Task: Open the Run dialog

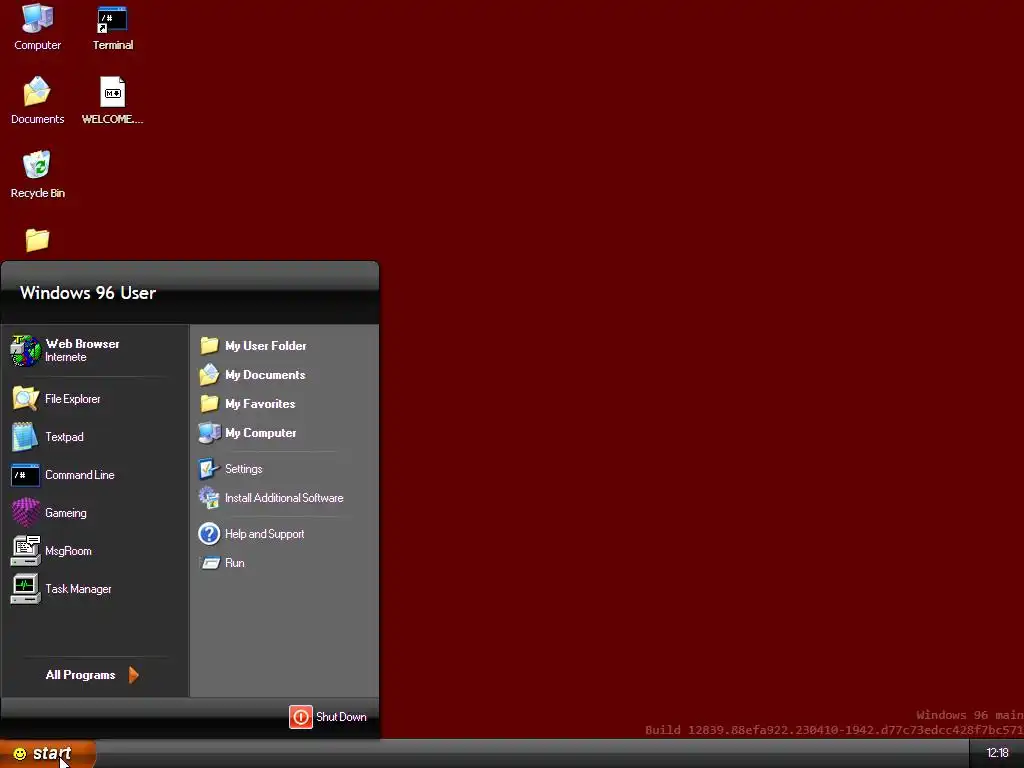Action: pos(222,563)
